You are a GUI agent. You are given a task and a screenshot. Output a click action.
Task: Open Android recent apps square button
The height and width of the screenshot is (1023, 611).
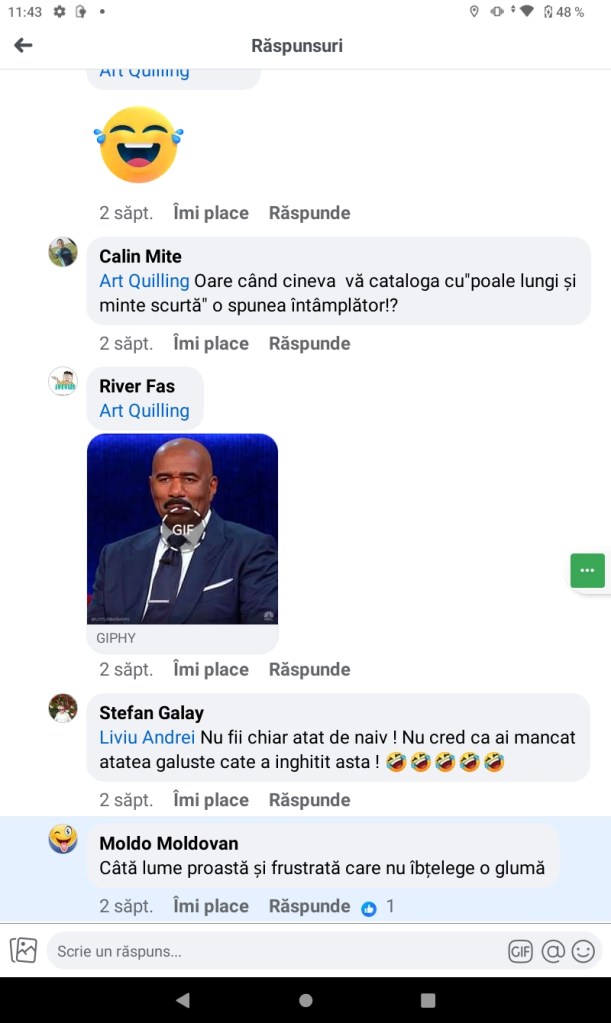pyautogui.click(x=428, y=1000)
